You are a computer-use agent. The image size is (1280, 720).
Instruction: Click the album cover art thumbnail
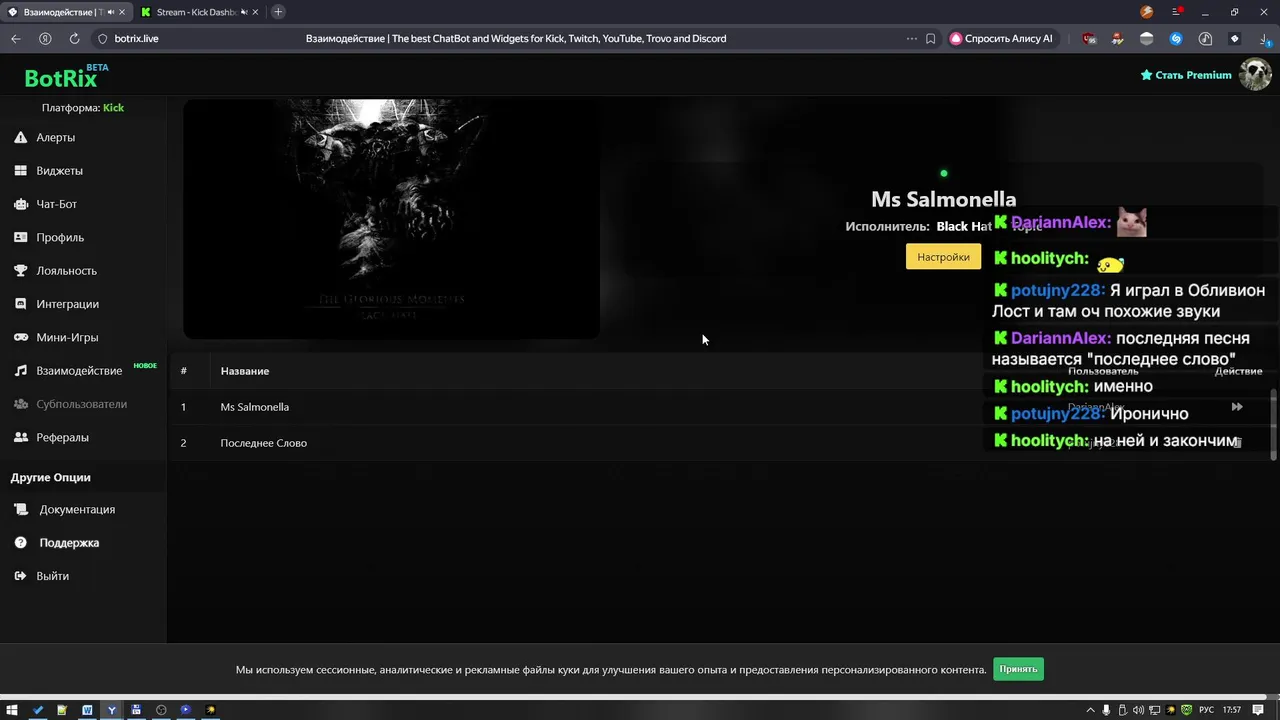click(391, 219)
